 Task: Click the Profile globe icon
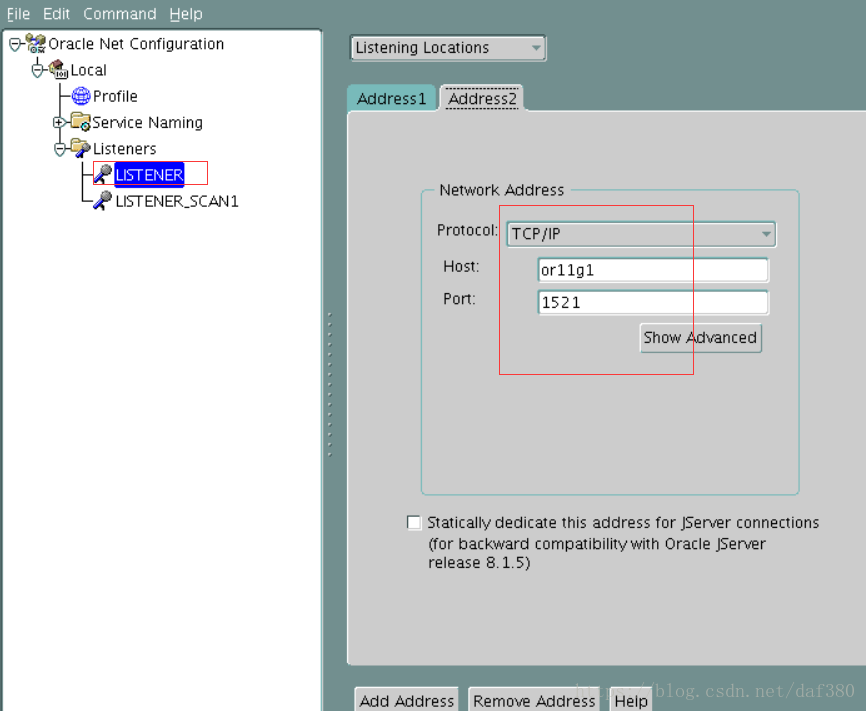pyautogui.click(x=81, y=96)
